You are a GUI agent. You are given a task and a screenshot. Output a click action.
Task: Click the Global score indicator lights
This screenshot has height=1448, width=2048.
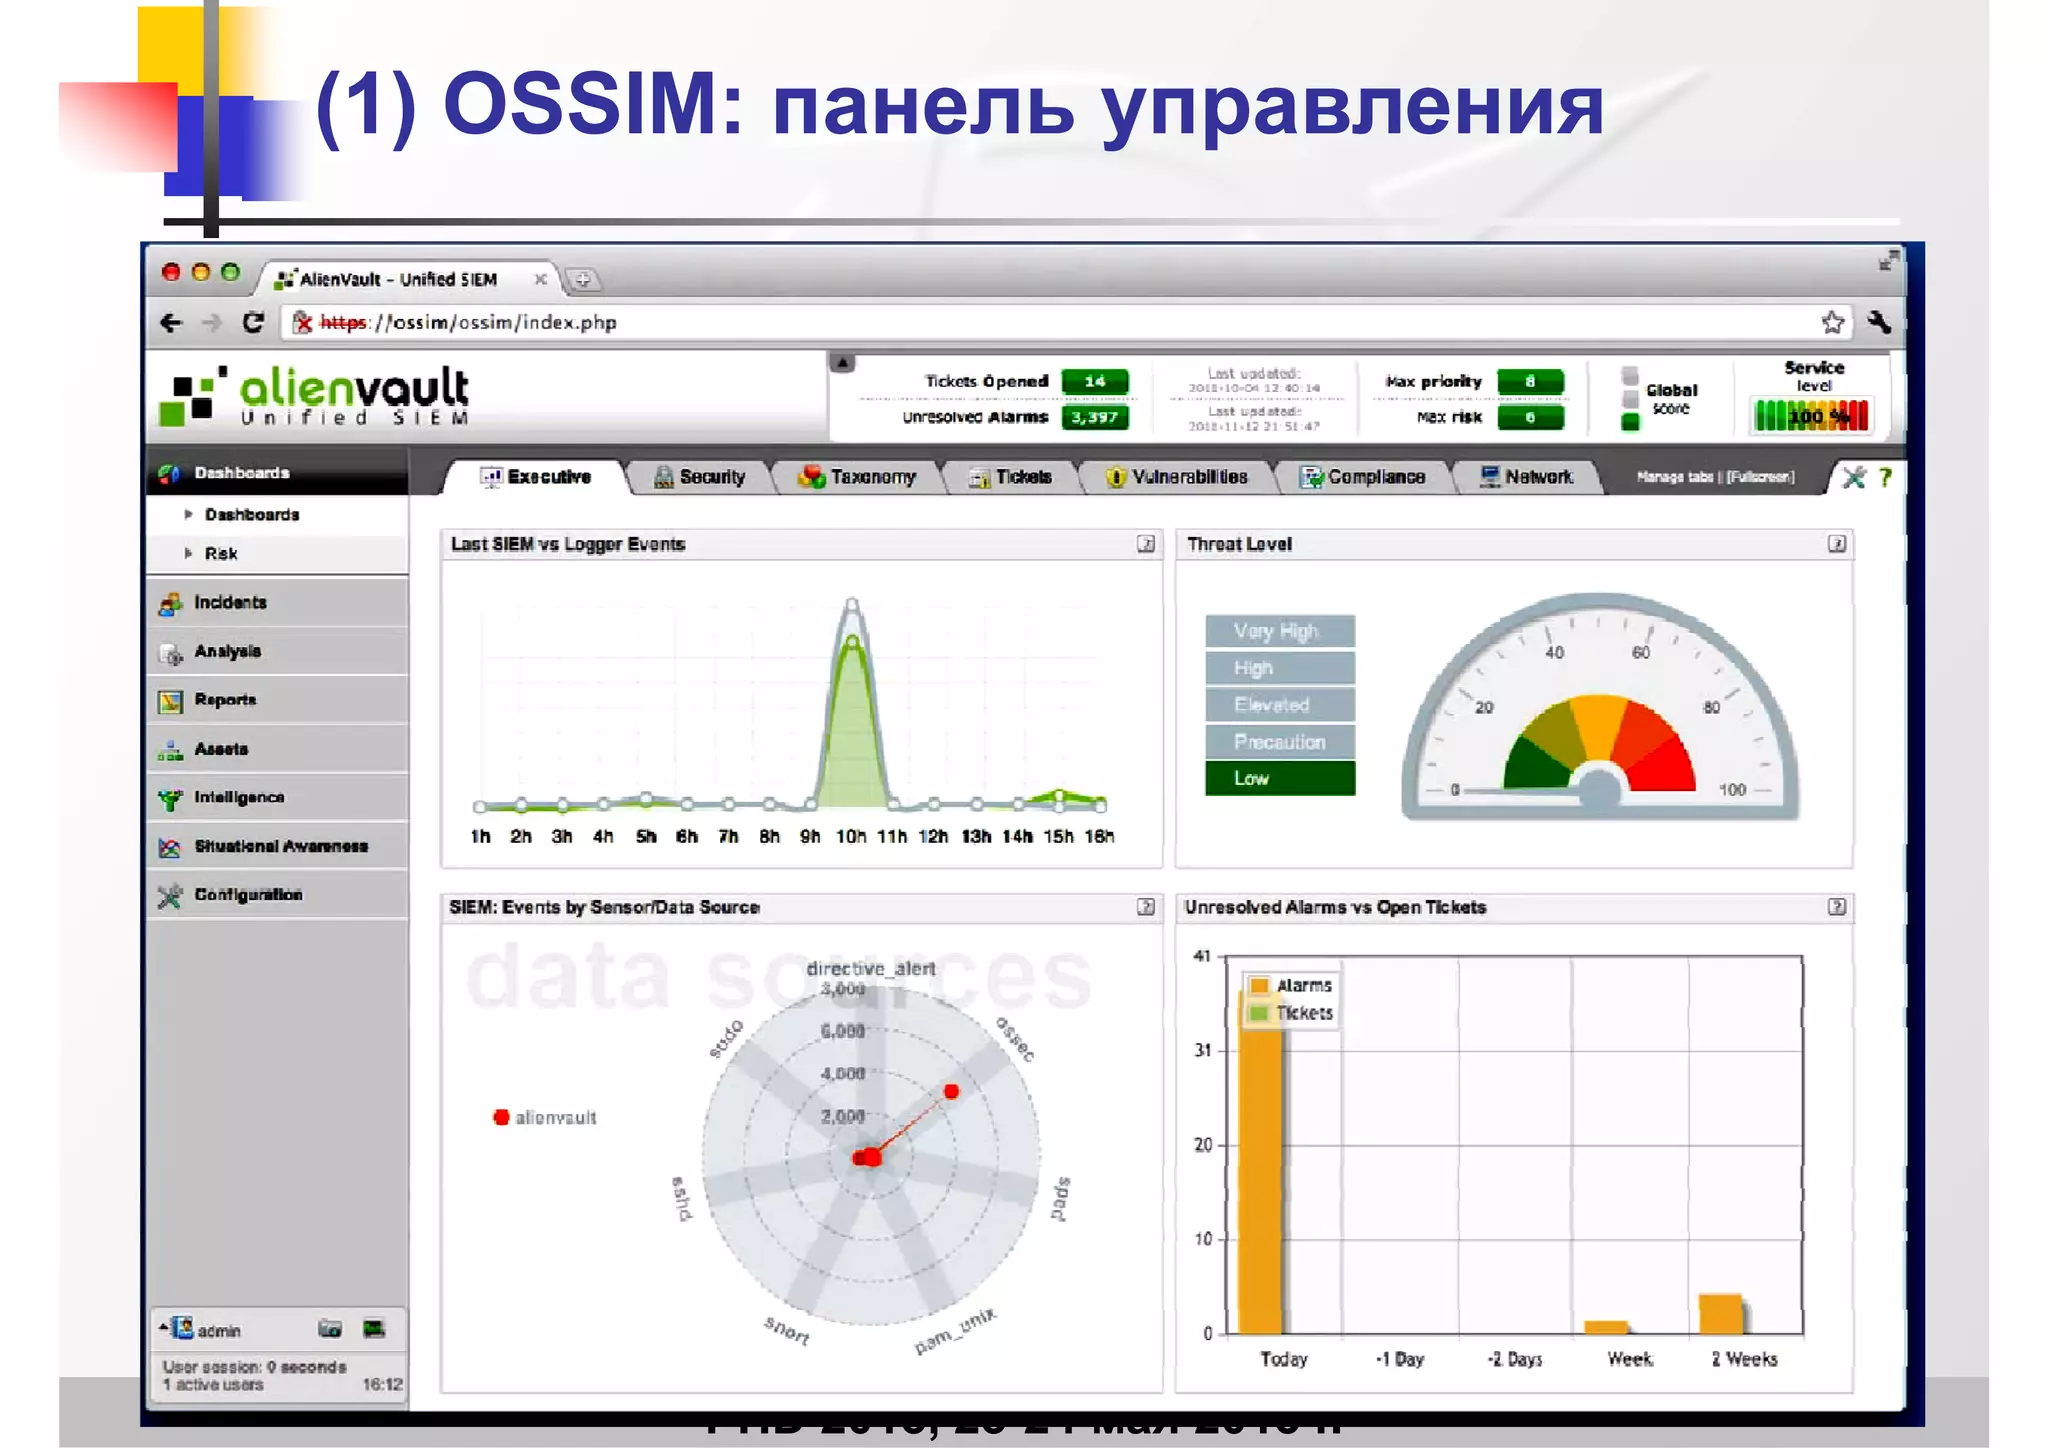[1630, 399]
